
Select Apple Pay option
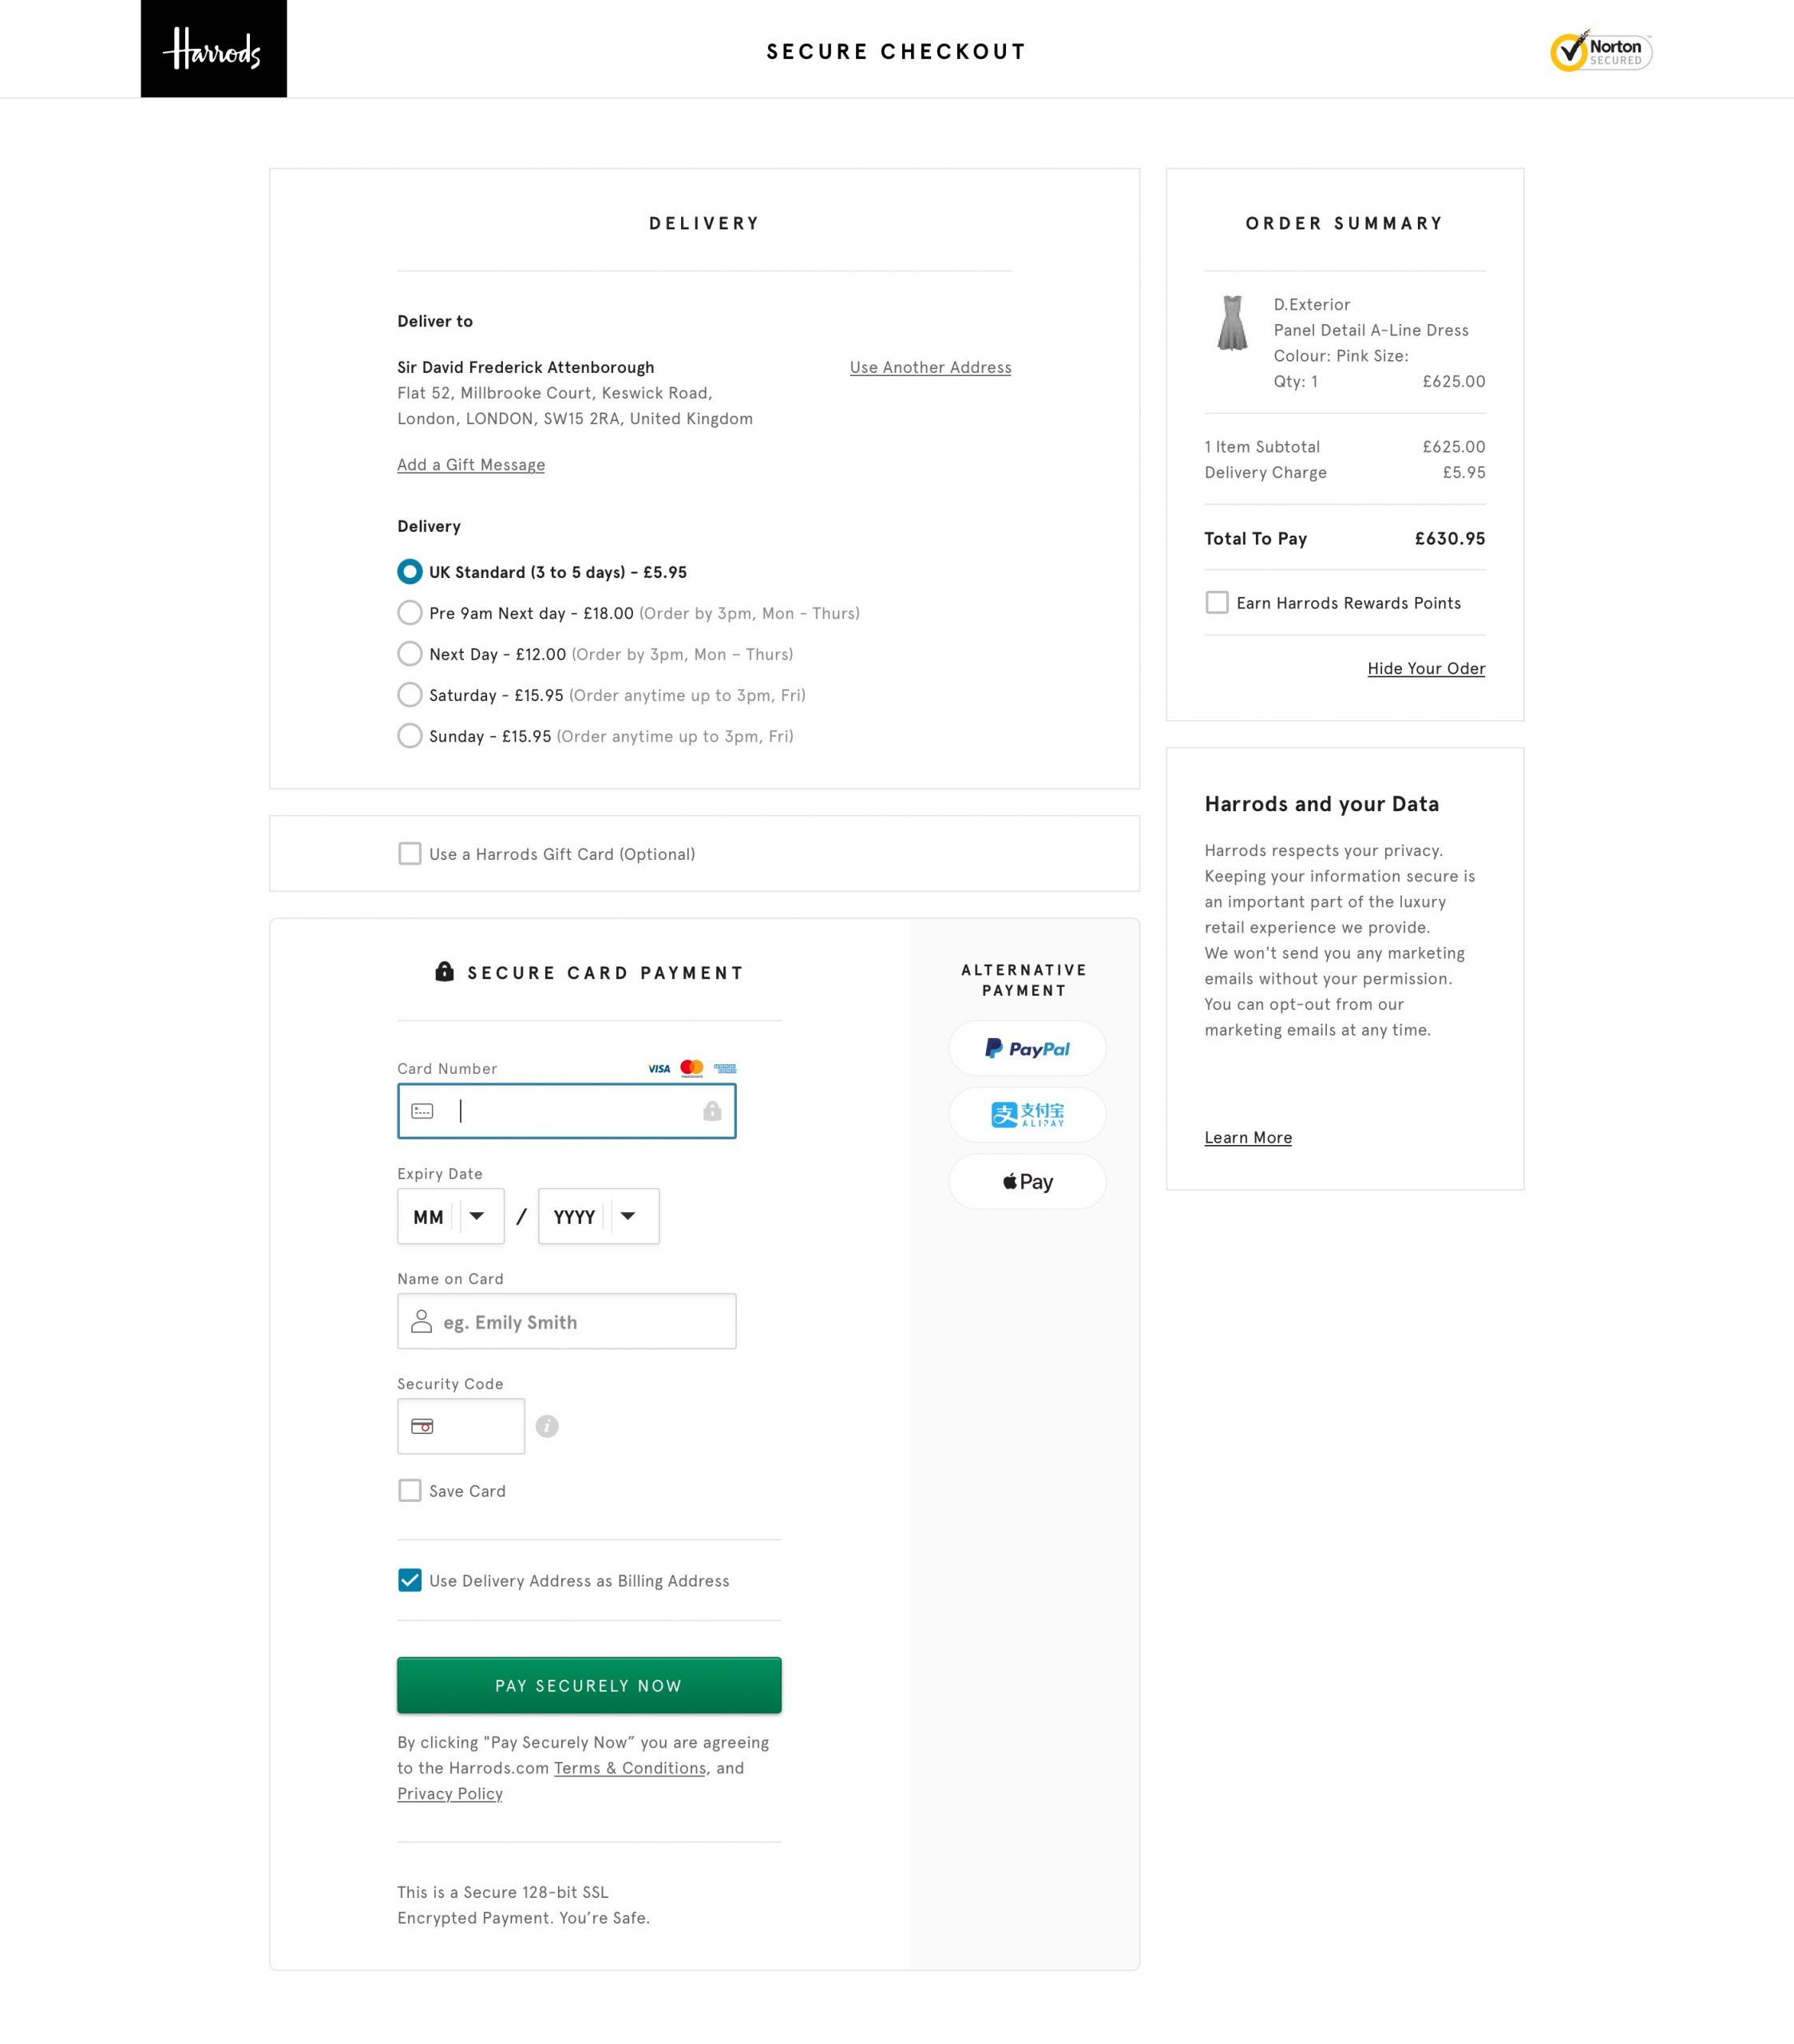1027,1181
